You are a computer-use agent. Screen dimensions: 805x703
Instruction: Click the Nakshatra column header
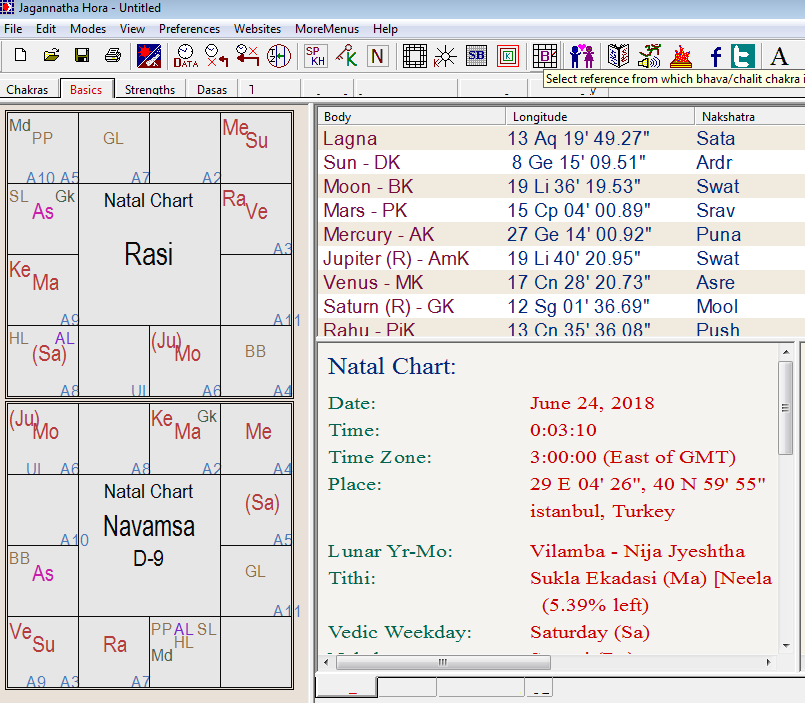[750, 117]
